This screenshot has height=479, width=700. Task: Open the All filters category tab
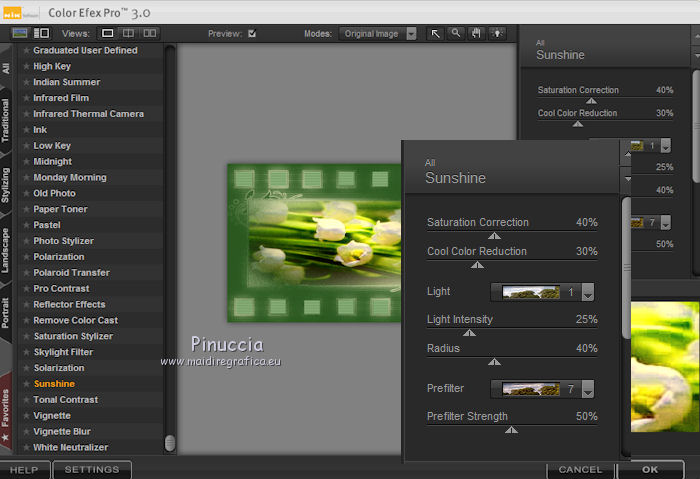[5, 68]
